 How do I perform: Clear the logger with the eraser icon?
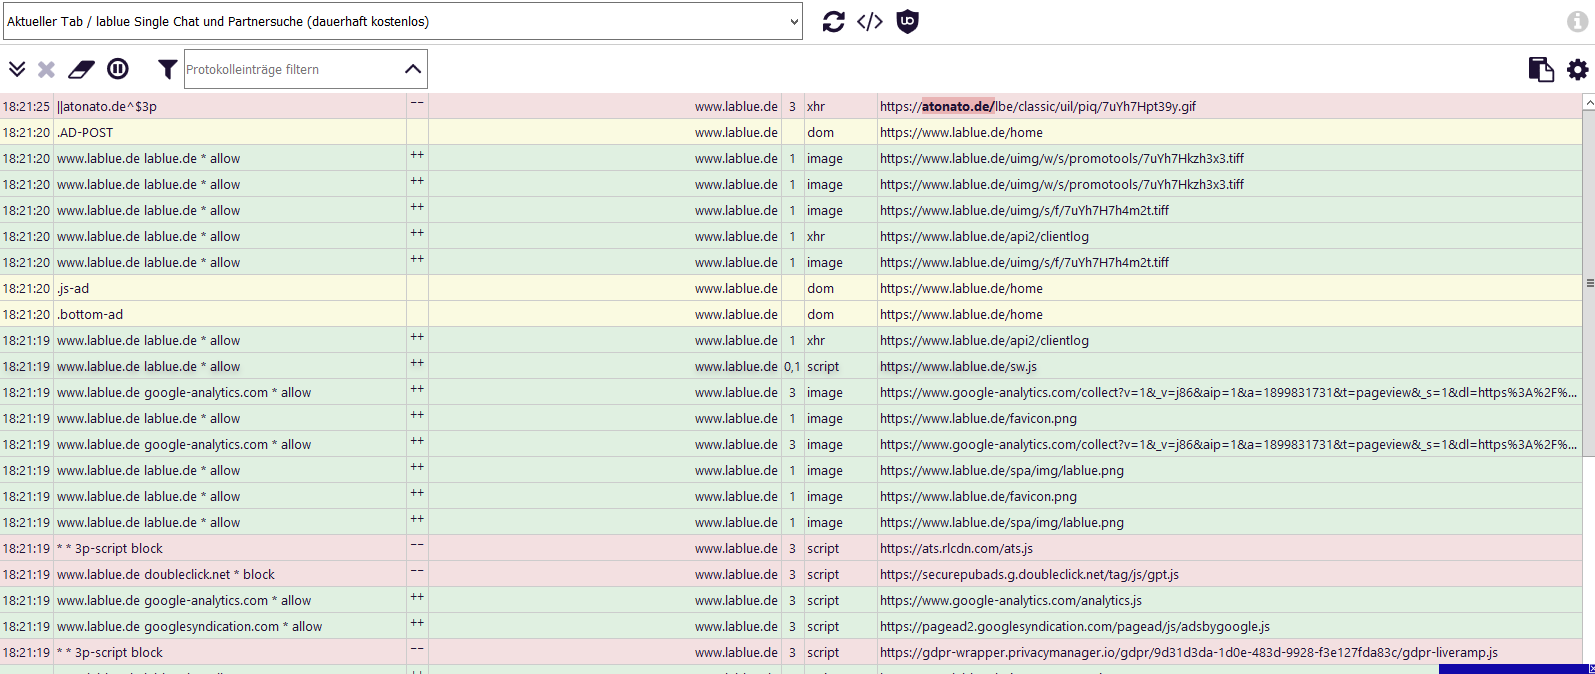point(81,69)
